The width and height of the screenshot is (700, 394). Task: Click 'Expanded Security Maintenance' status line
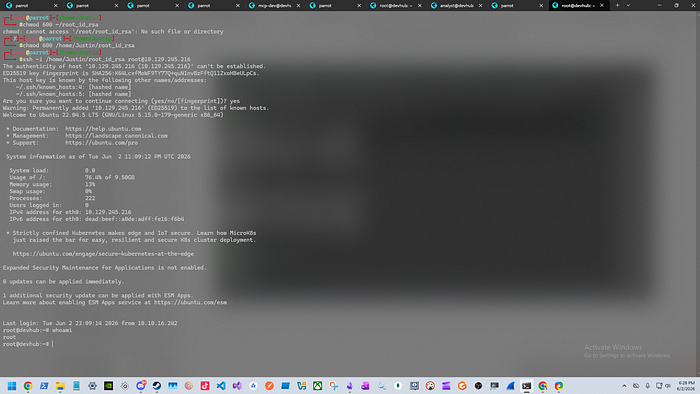pos(104,268)
